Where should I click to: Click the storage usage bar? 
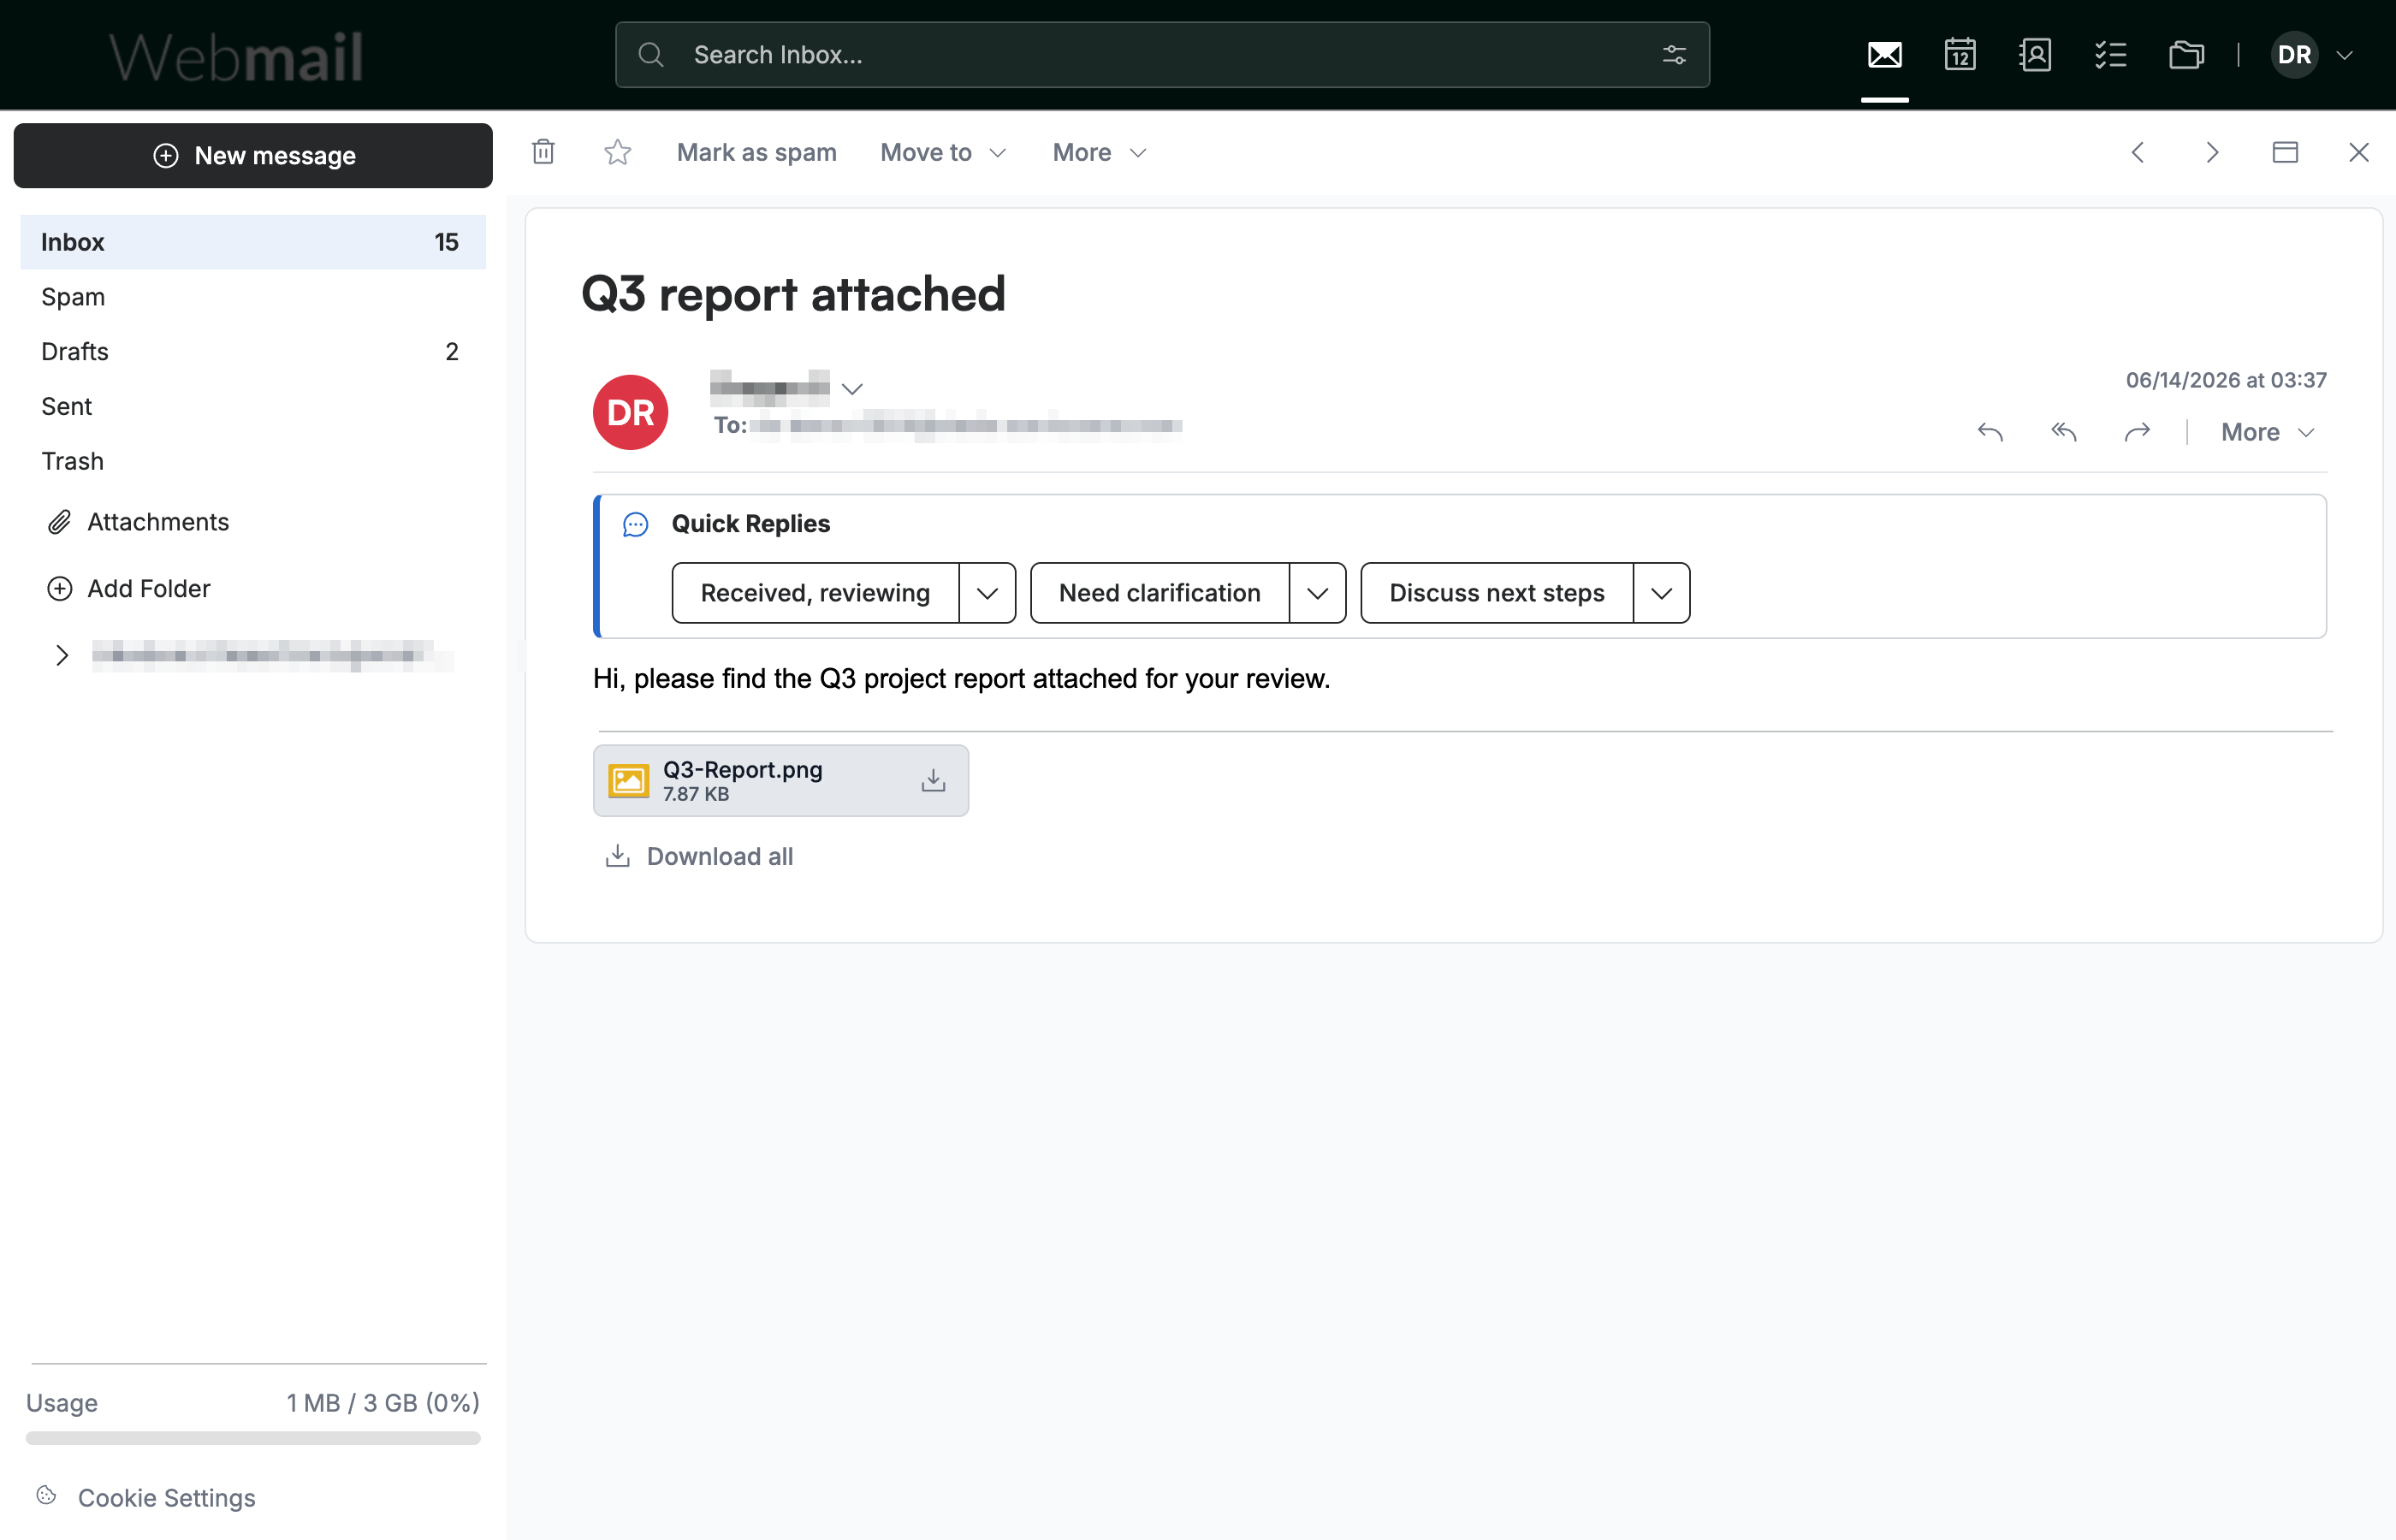pyautogui.click(x=253, y=1438)
